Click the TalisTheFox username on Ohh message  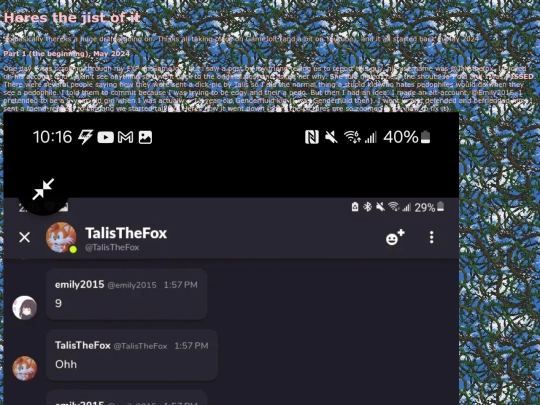(83, 345)
